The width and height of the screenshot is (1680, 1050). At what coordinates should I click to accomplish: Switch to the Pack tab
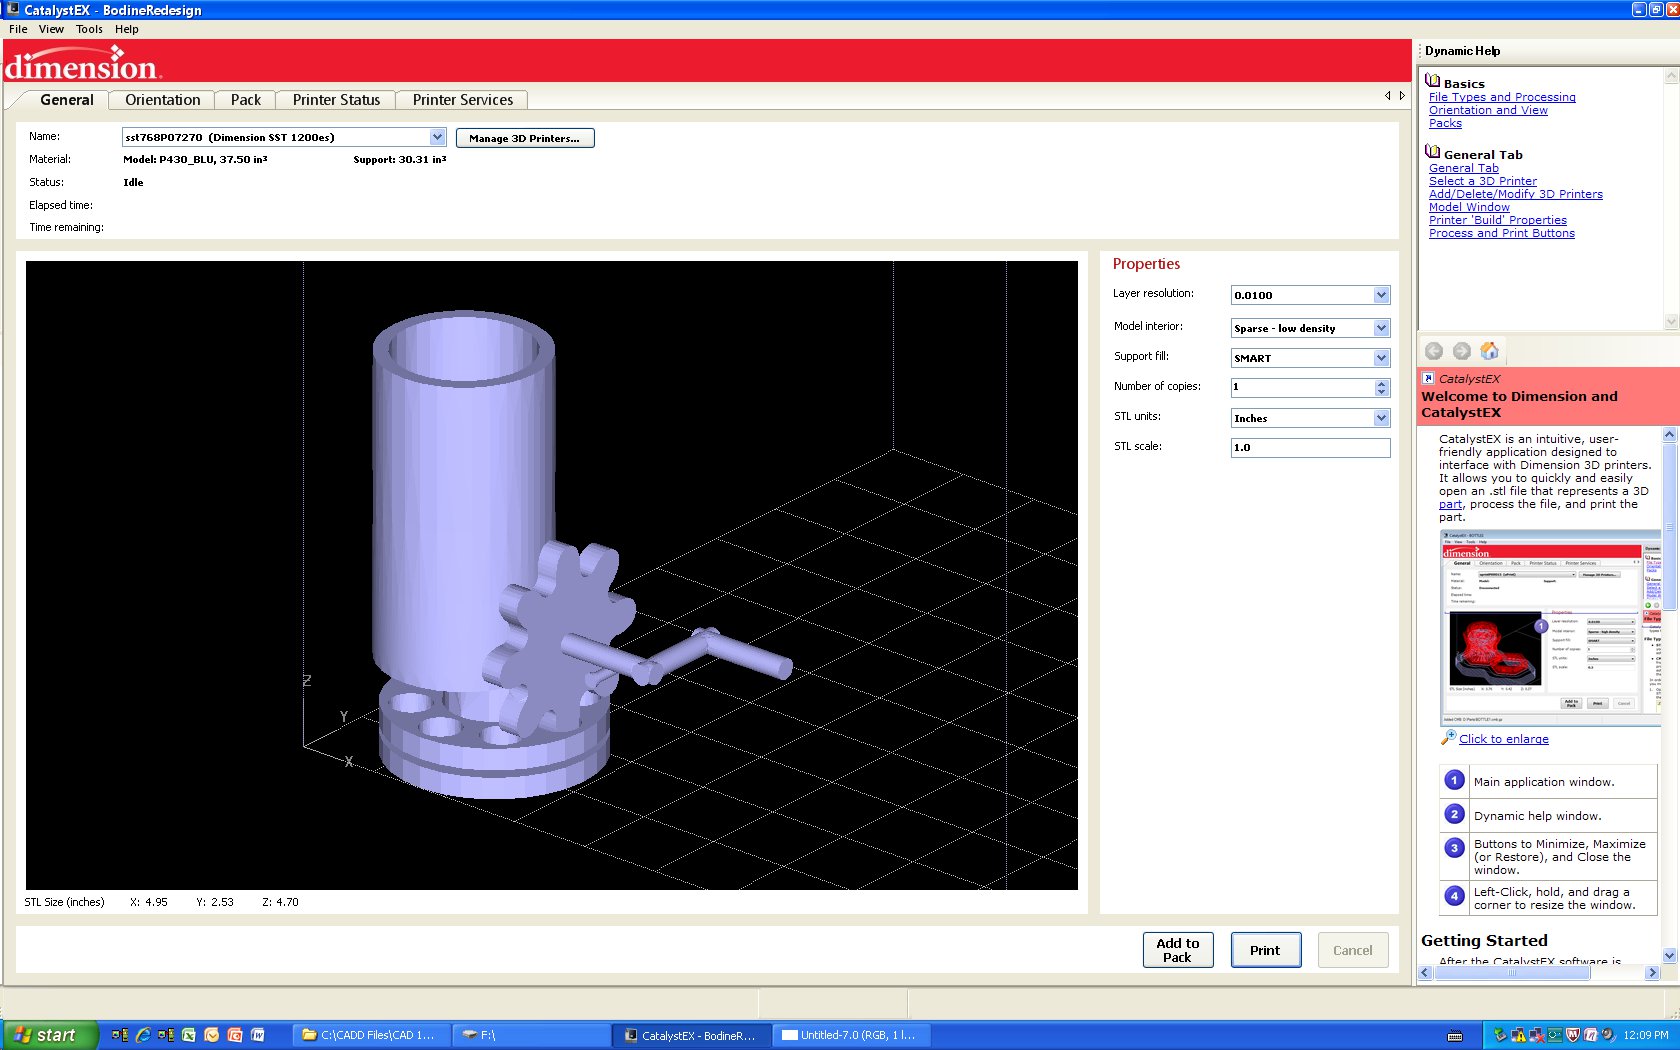[x=245, y=100]
